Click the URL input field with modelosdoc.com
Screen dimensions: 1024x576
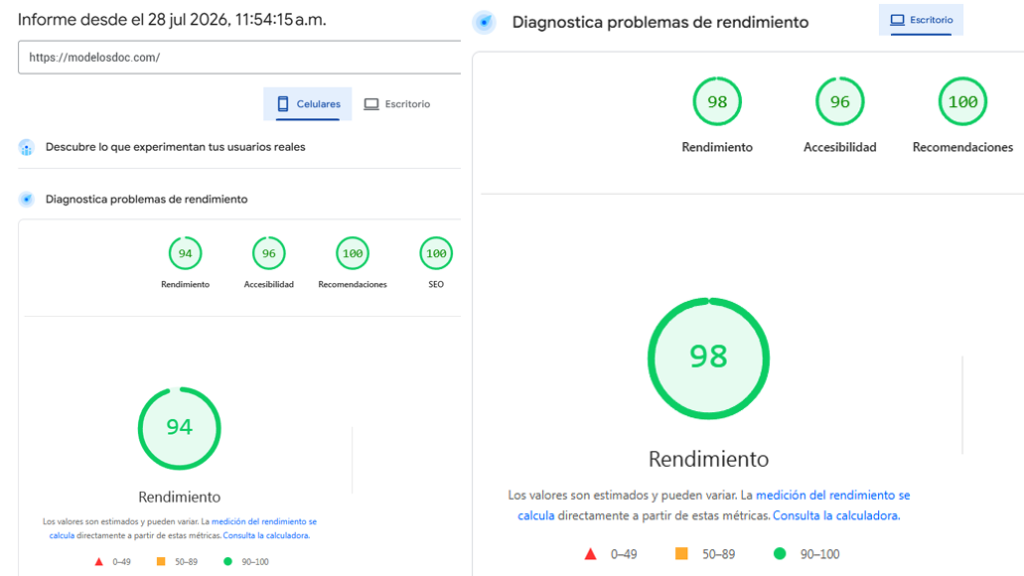(240, 57)
